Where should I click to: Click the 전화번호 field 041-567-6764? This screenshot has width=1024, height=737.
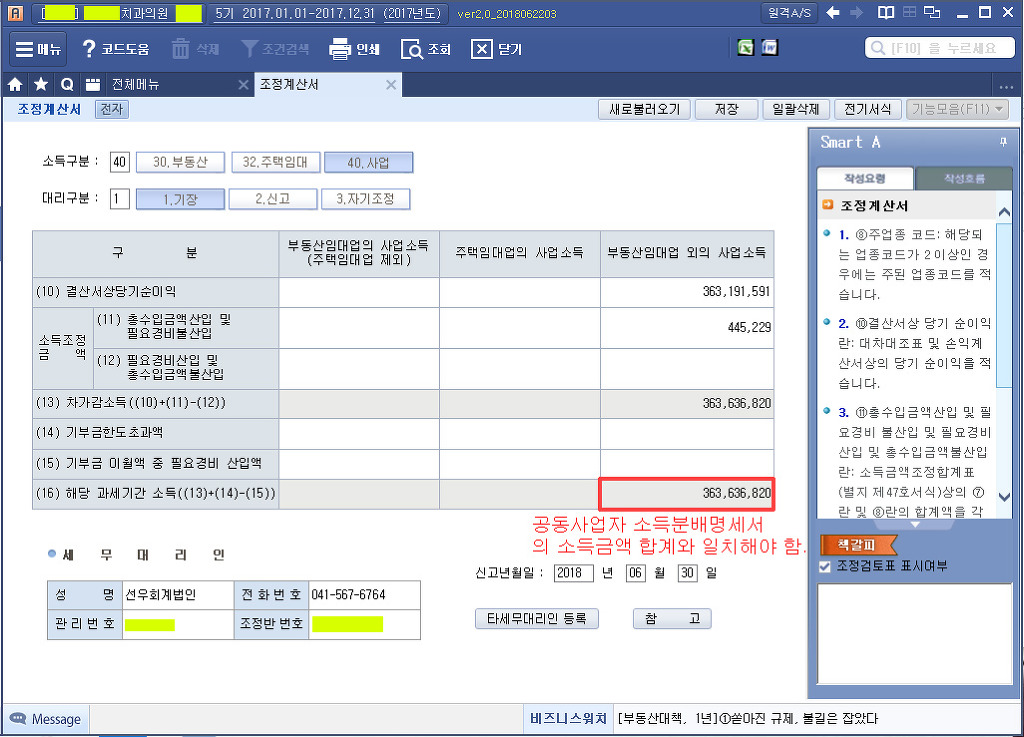click(364, 595)
